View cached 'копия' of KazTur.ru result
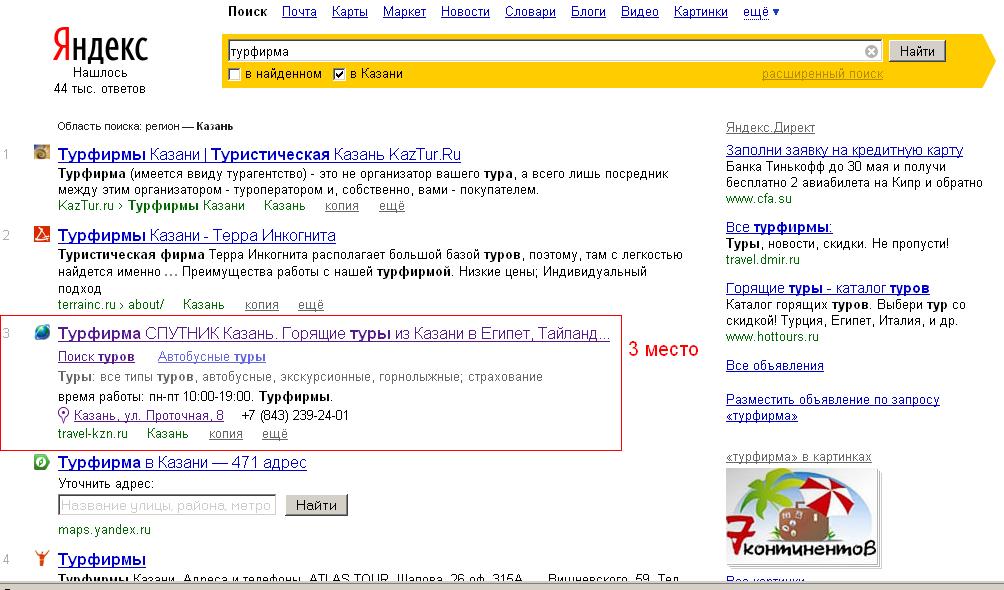This screenshot has height=590, width=1004. [x=341, y=206]
